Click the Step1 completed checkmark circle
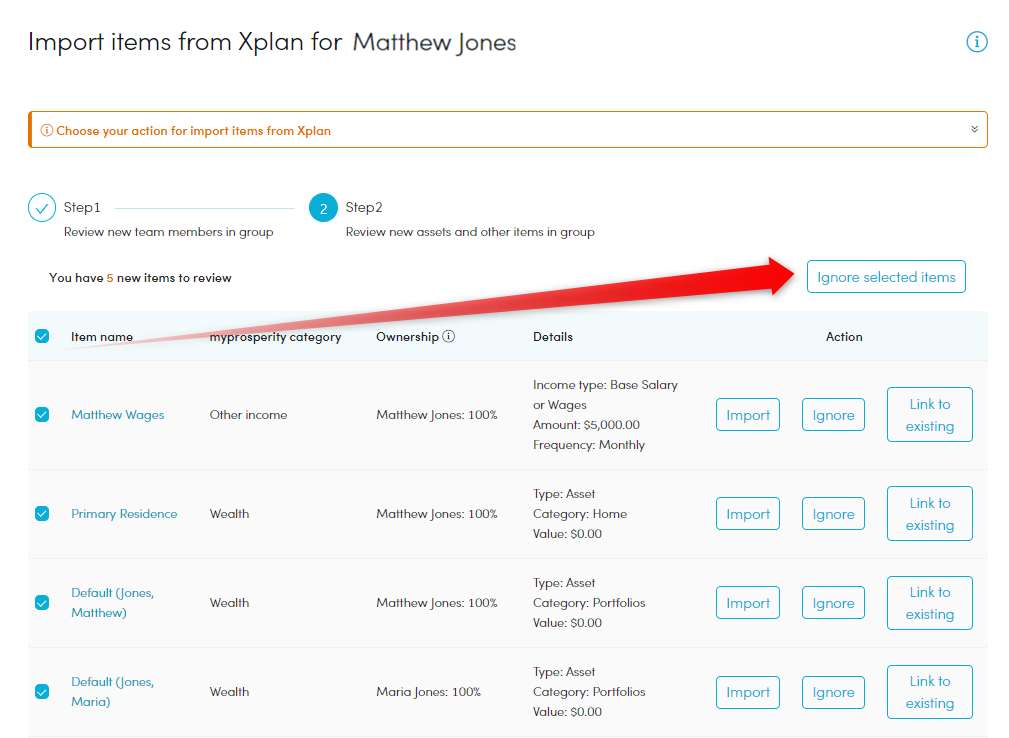 pyautogui.click(x=42, y=208)
